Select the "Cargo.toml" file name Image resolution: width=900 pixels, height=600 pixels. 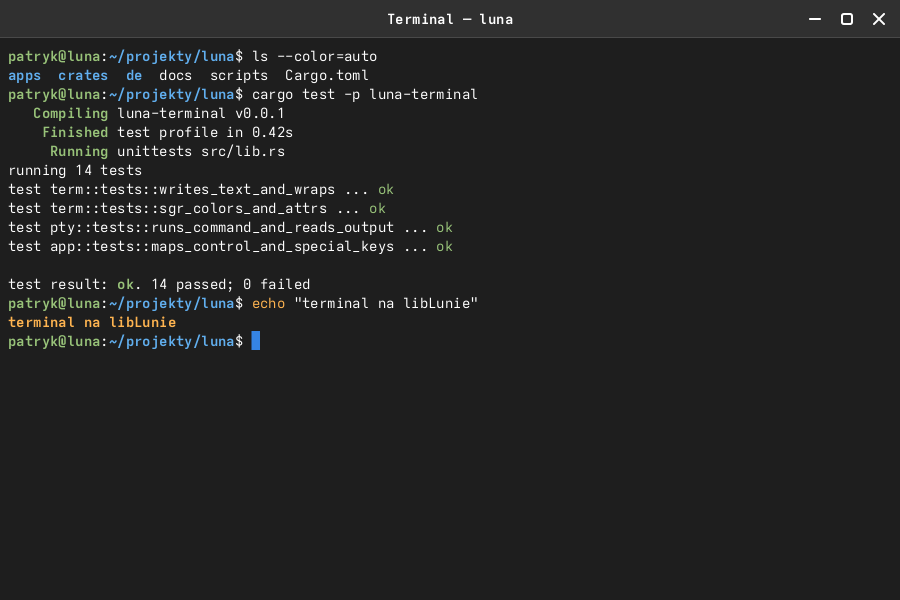(x=327, y=76)
